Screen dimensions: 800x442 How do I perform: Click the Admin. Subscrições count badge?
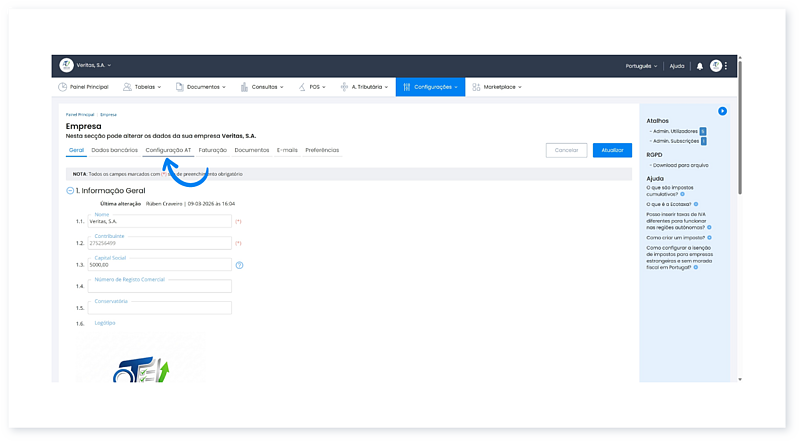click(x=703, y=141)
